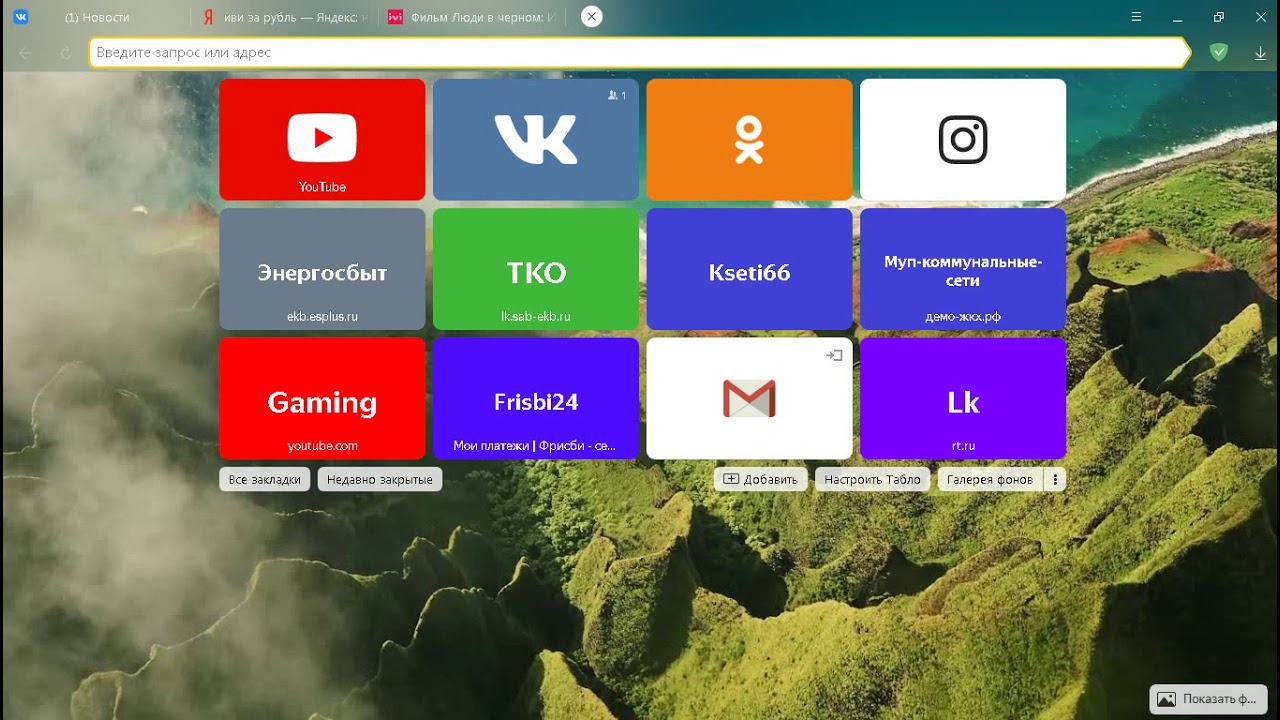Screen dimensions: 1280x720
Task: Open the three-dot background options menu
Action: (x=1055, y=479)
